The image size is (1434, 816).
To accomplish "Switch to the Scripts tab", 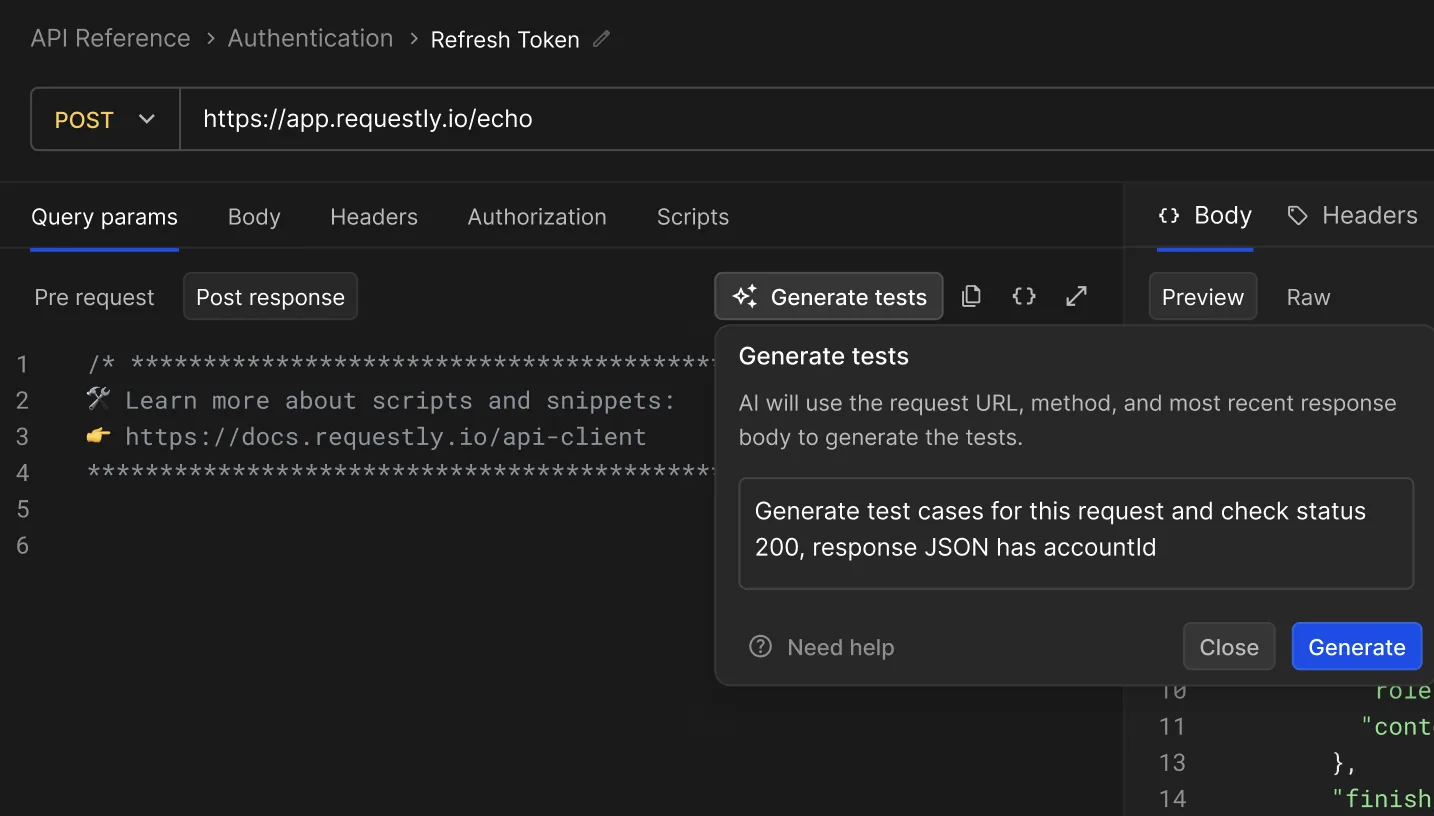I will pos(692,217).
